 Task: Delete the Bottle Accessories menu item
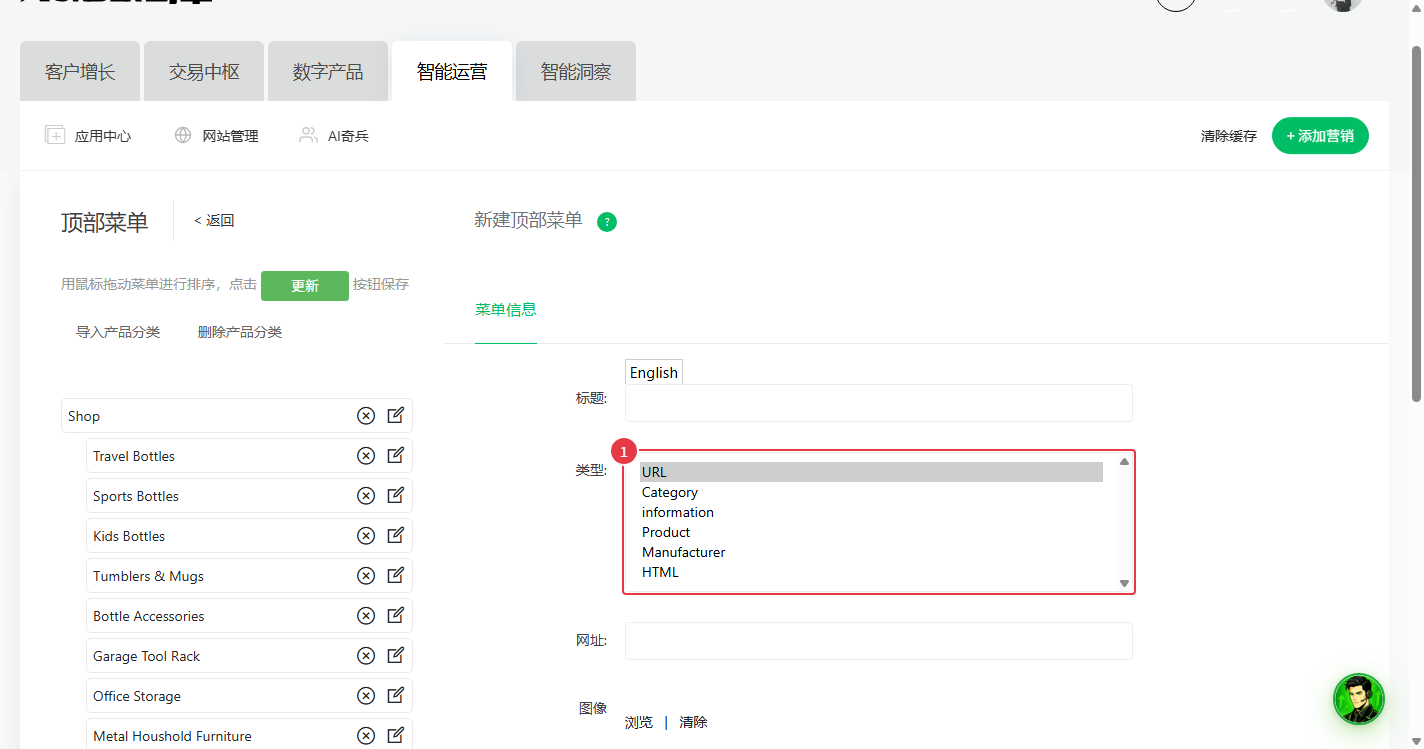click(366, 616)
